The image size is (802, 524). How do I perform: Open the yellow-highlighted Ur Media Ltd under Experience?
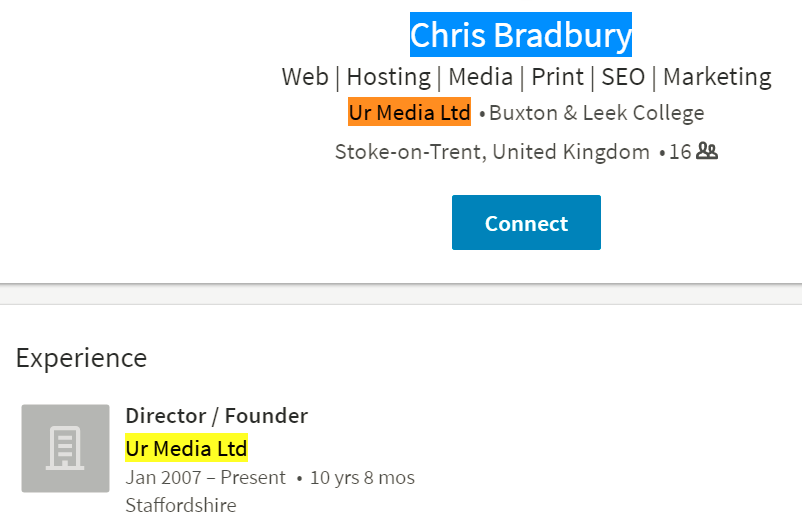pos(186,448)
